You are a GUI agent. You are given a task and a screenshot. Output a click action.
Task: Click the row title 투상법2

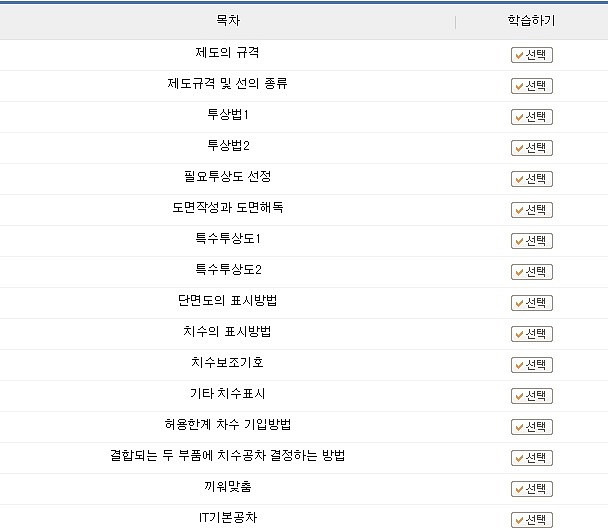pyautogui.click(x=228, y=145)
